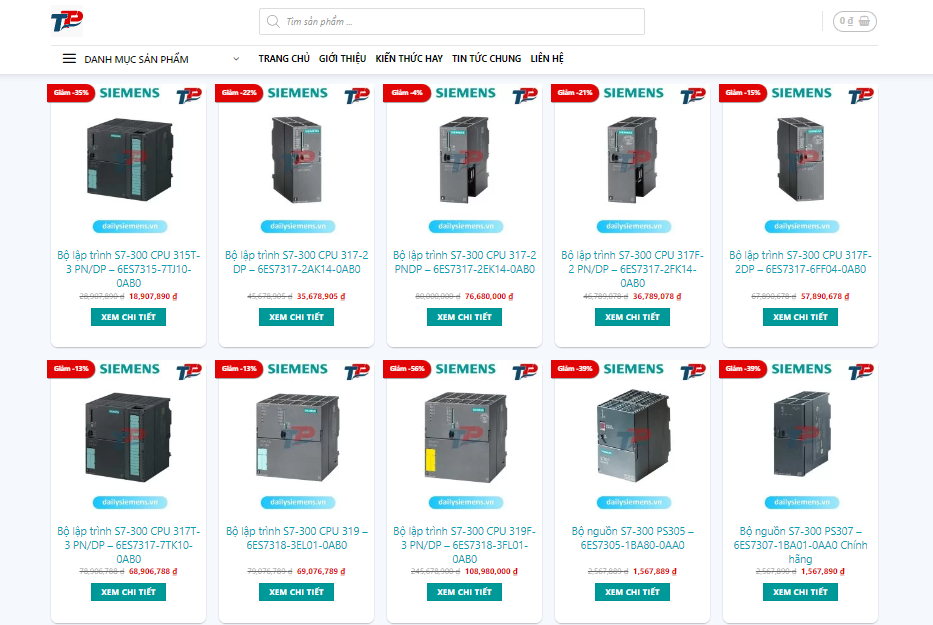Open product image of PS305 power supply

click(633, 438)
